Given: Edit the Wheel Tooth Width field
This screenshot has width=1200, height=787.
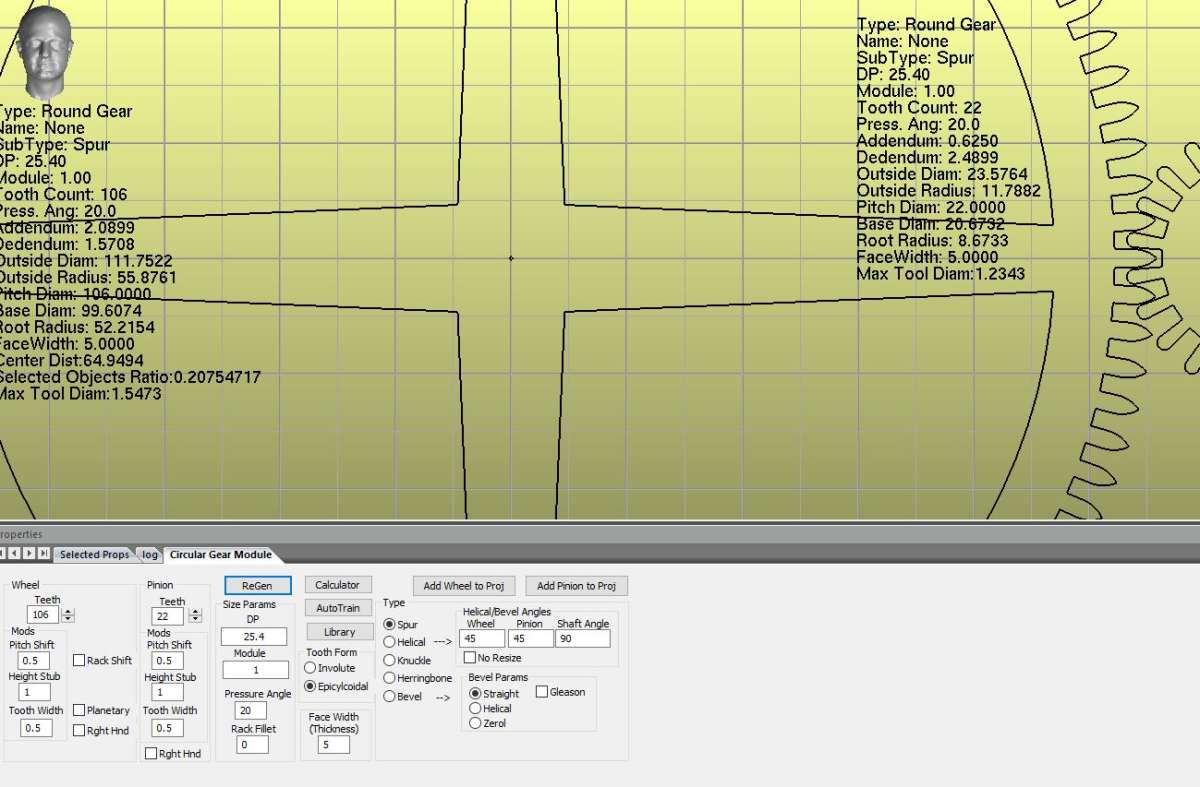Looking at the screenshot, I should 36,727.
